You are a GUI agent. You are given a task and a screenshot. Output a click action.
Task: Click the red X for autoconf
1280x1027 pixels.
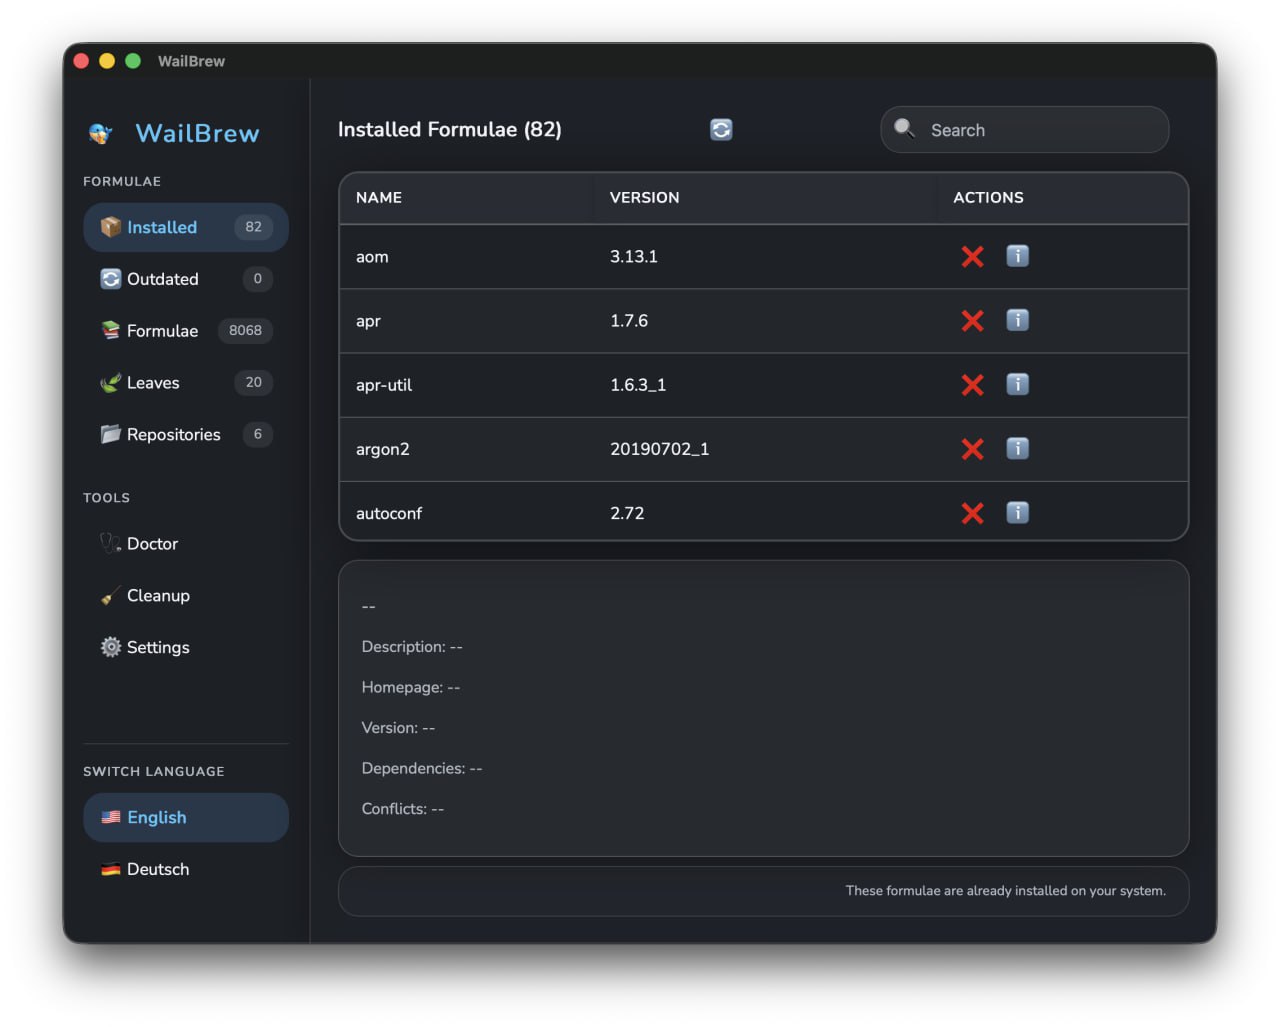tap(972, 513)
